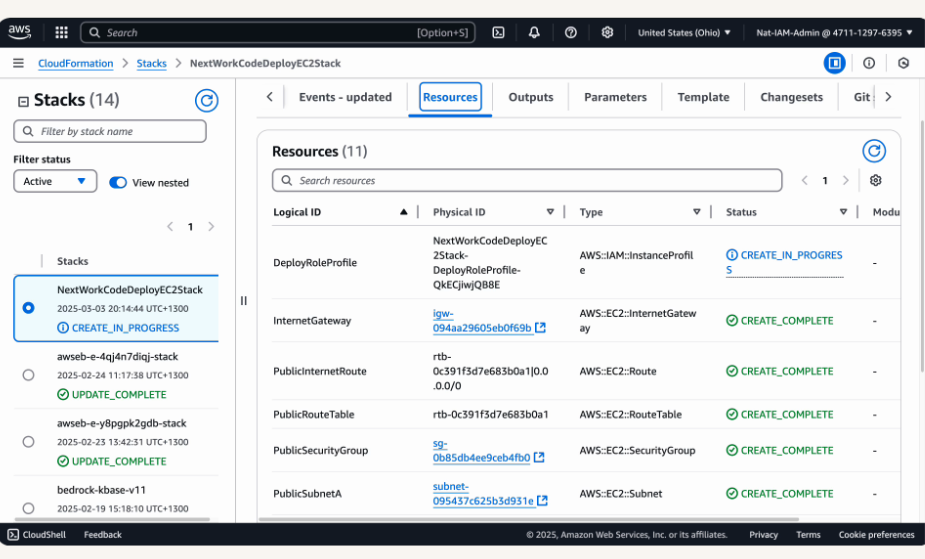Click the Search resources input field

click(527, 180)
